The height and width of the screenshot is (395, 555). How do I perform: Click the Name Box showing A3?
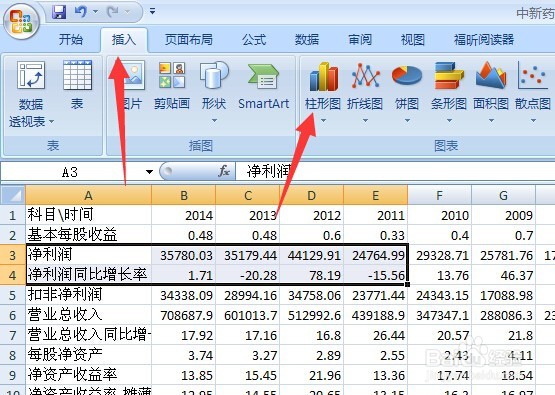[x=71, y=172]
